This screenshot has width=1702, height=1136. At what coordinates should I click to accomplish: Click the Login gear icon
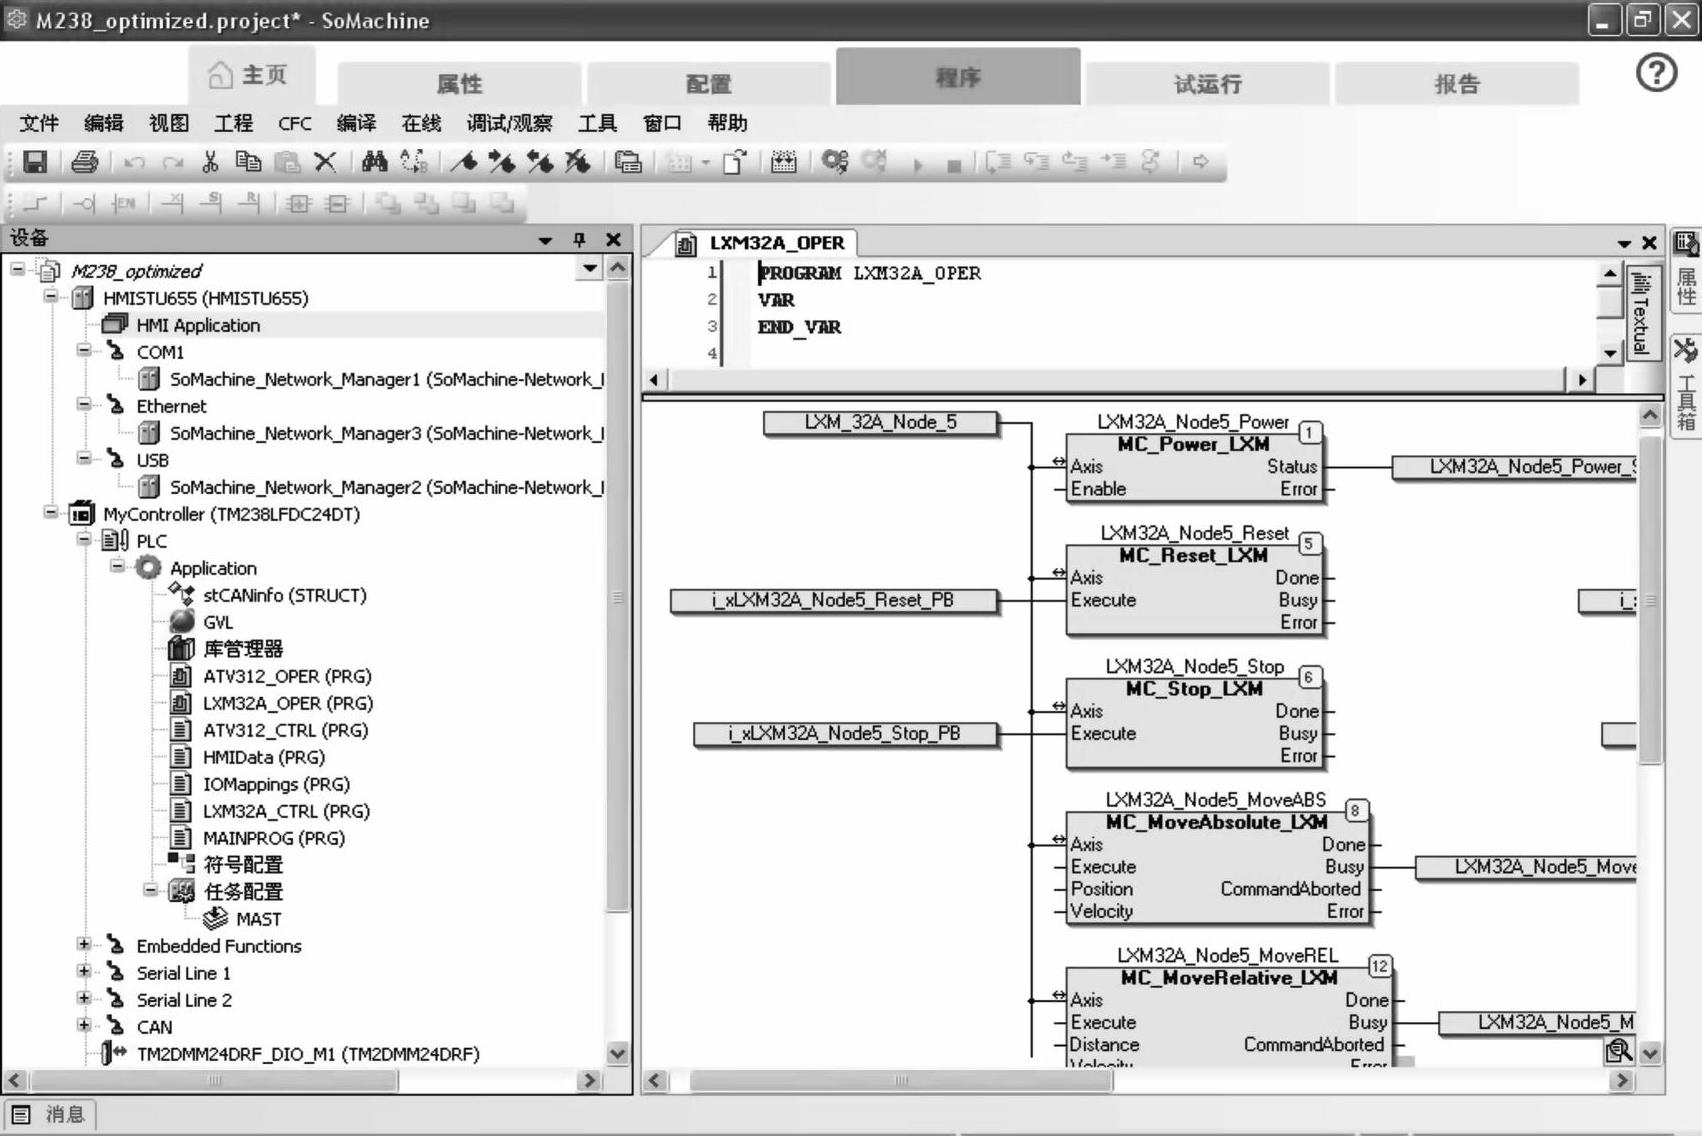point(835,162)
